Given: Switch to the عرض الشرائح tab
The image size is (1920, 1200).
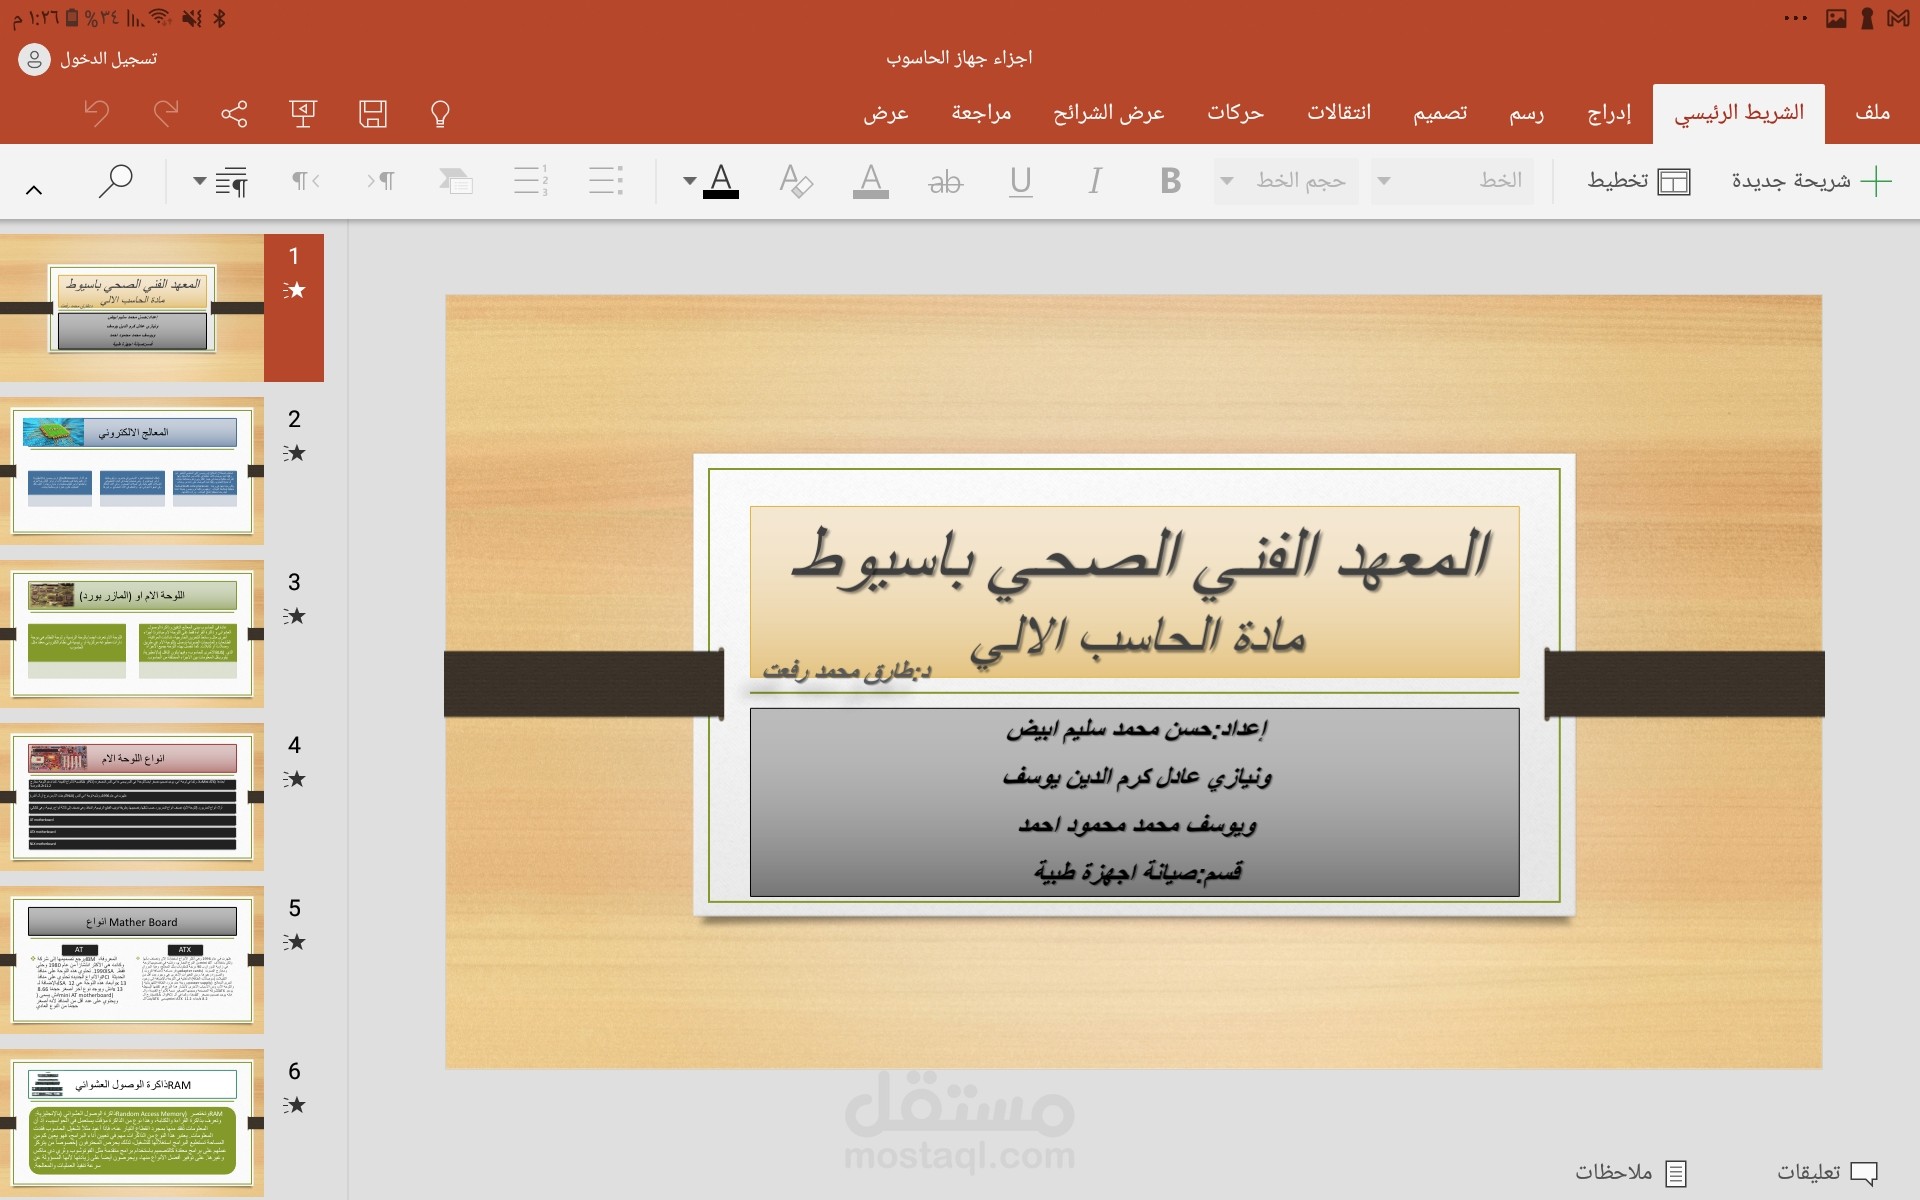Looking at the screenshot, I should [x=1108, y=113].
